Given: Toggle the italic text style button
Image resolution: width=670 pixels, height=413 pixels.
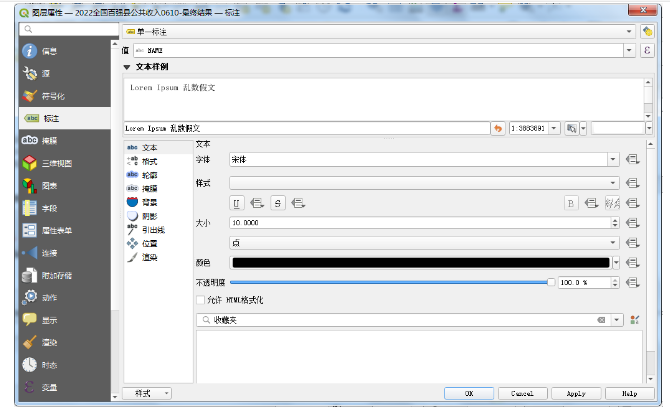Looking at the screenshot, I should tap(612, 203).
